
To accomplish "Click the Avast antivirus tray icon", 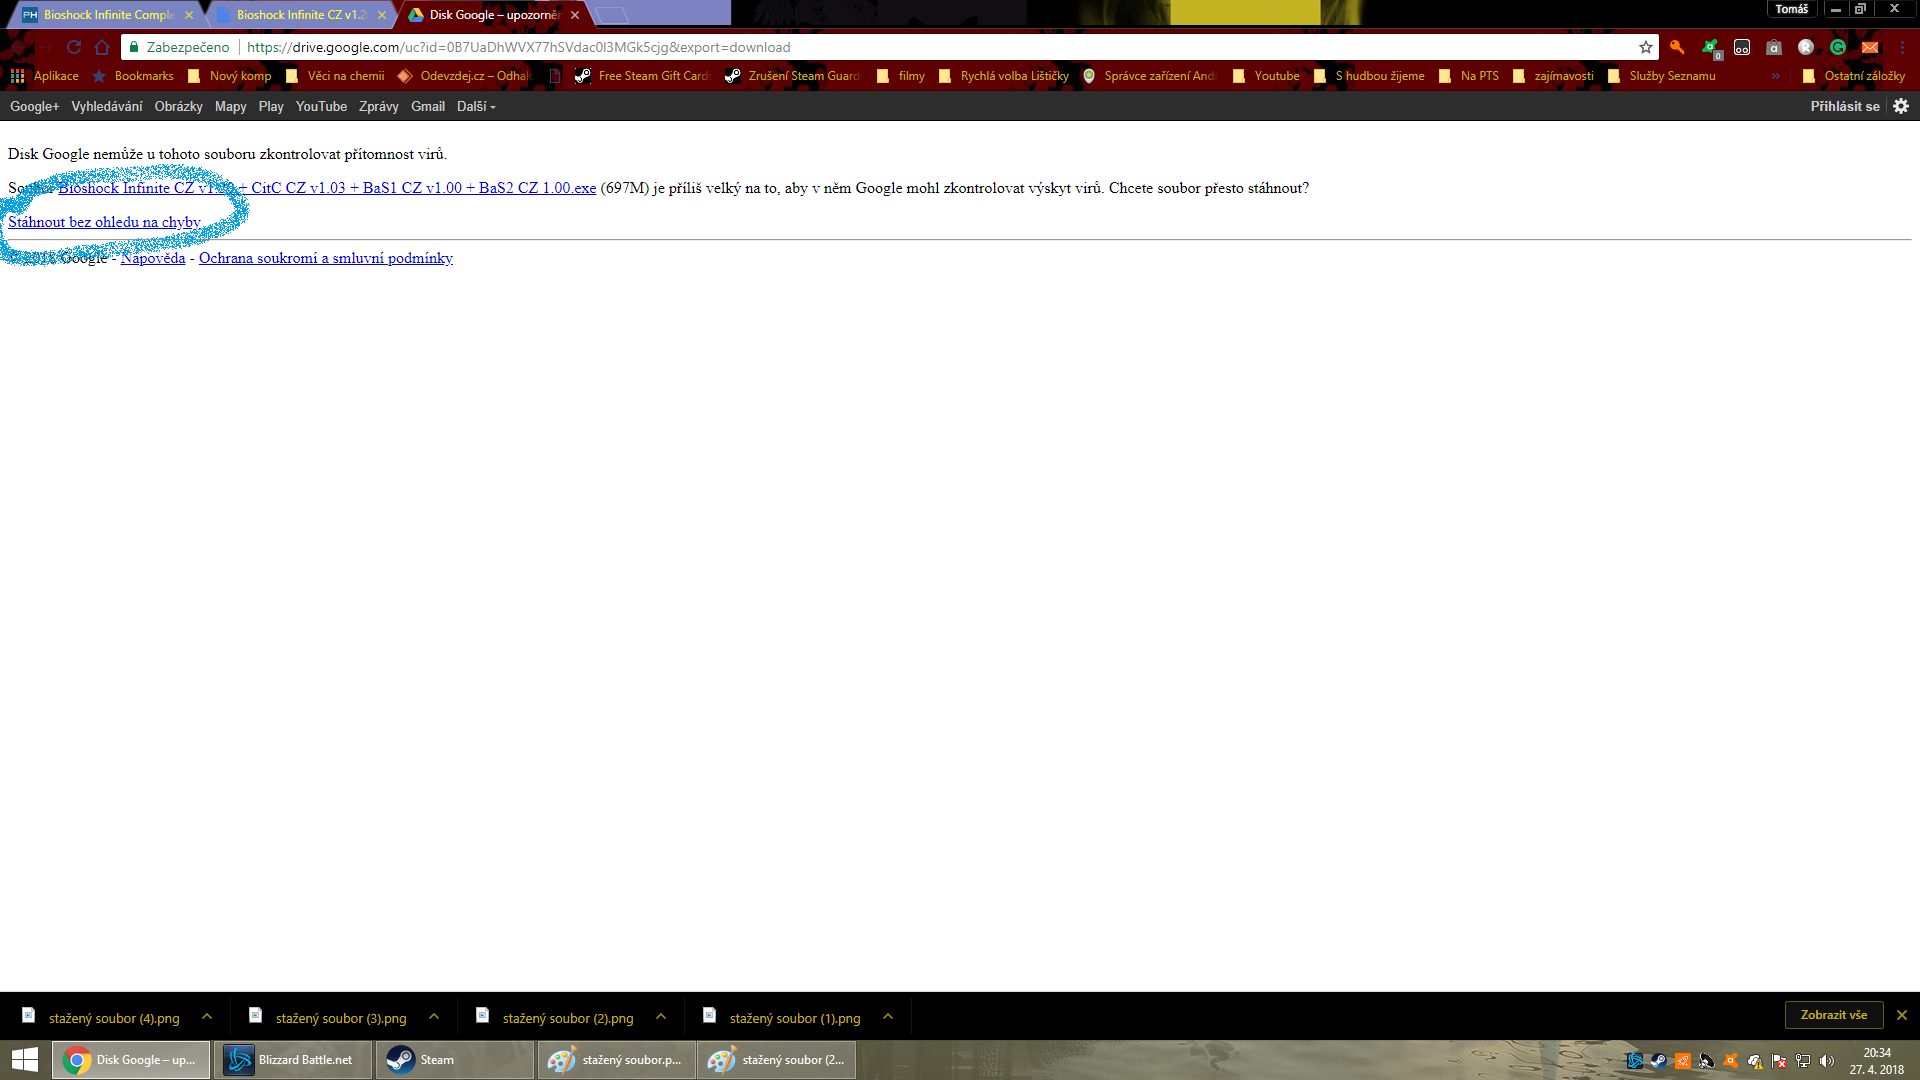I will (x=1731, y=1061).
